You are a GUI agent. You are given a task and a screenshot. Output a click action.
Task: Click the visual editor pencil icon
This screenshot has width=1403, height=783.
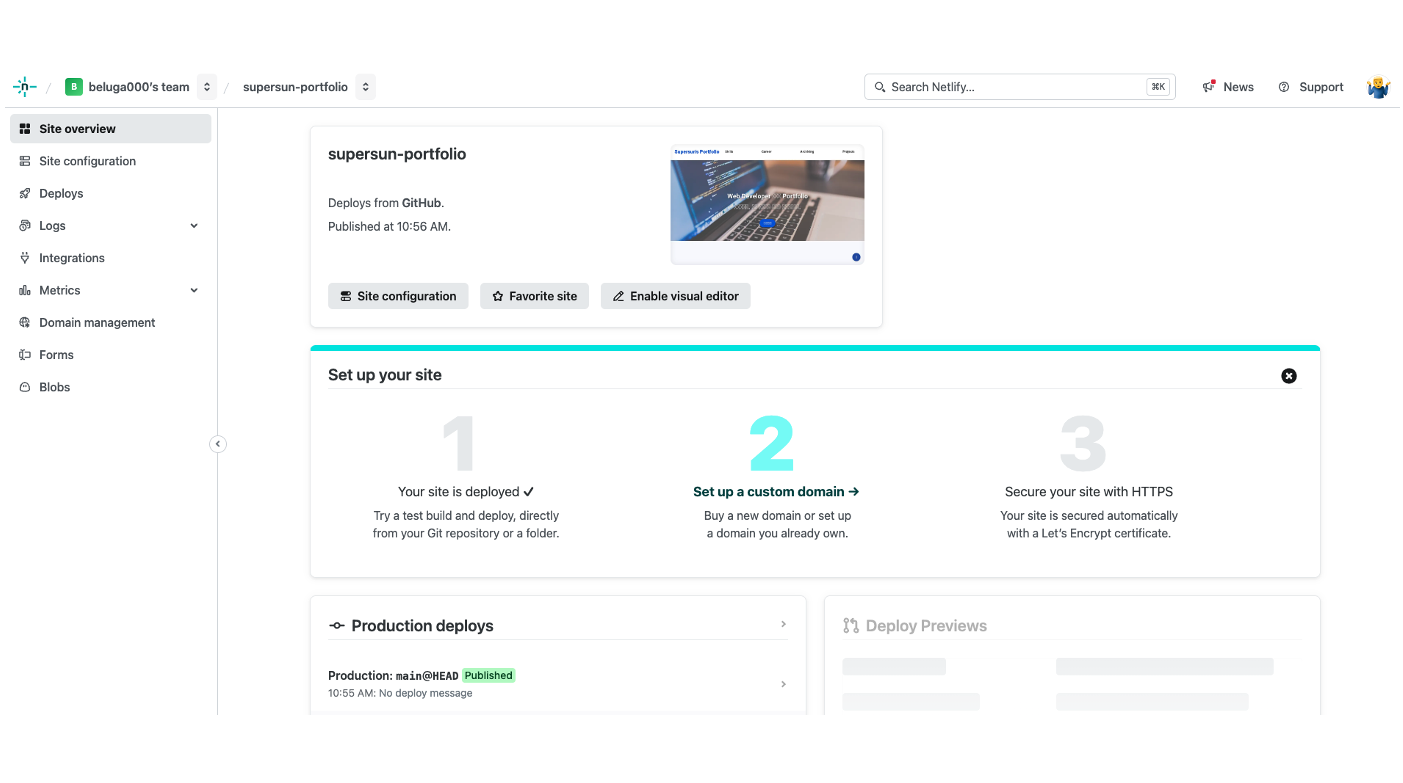pos(618,296)
